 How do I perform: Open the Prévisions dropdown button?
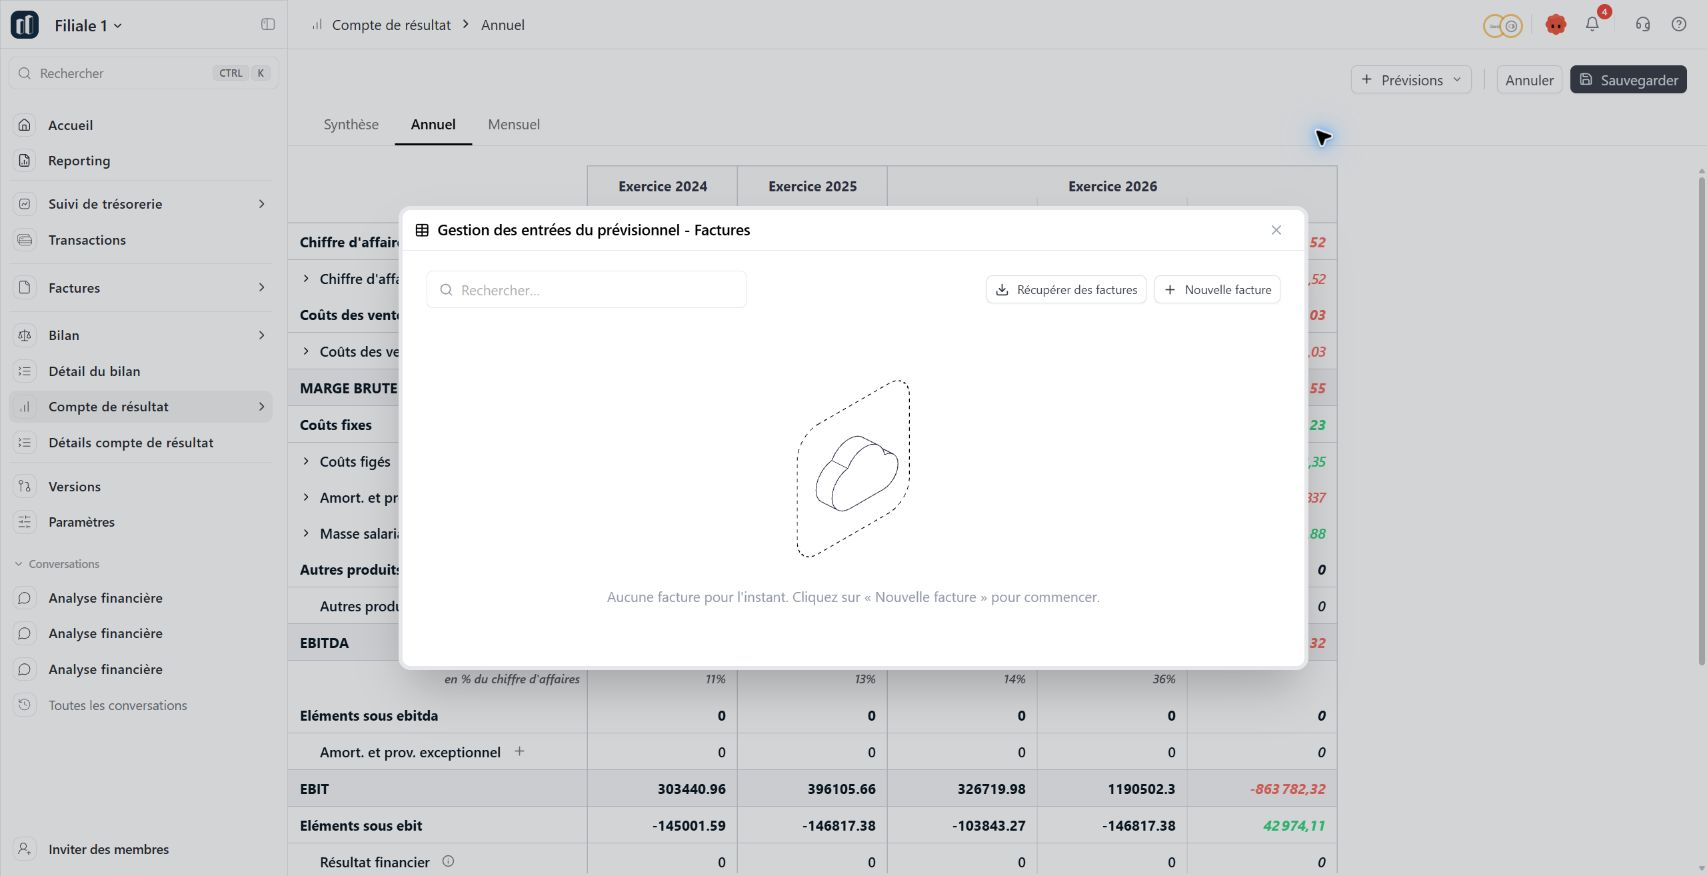(1411, 80)
